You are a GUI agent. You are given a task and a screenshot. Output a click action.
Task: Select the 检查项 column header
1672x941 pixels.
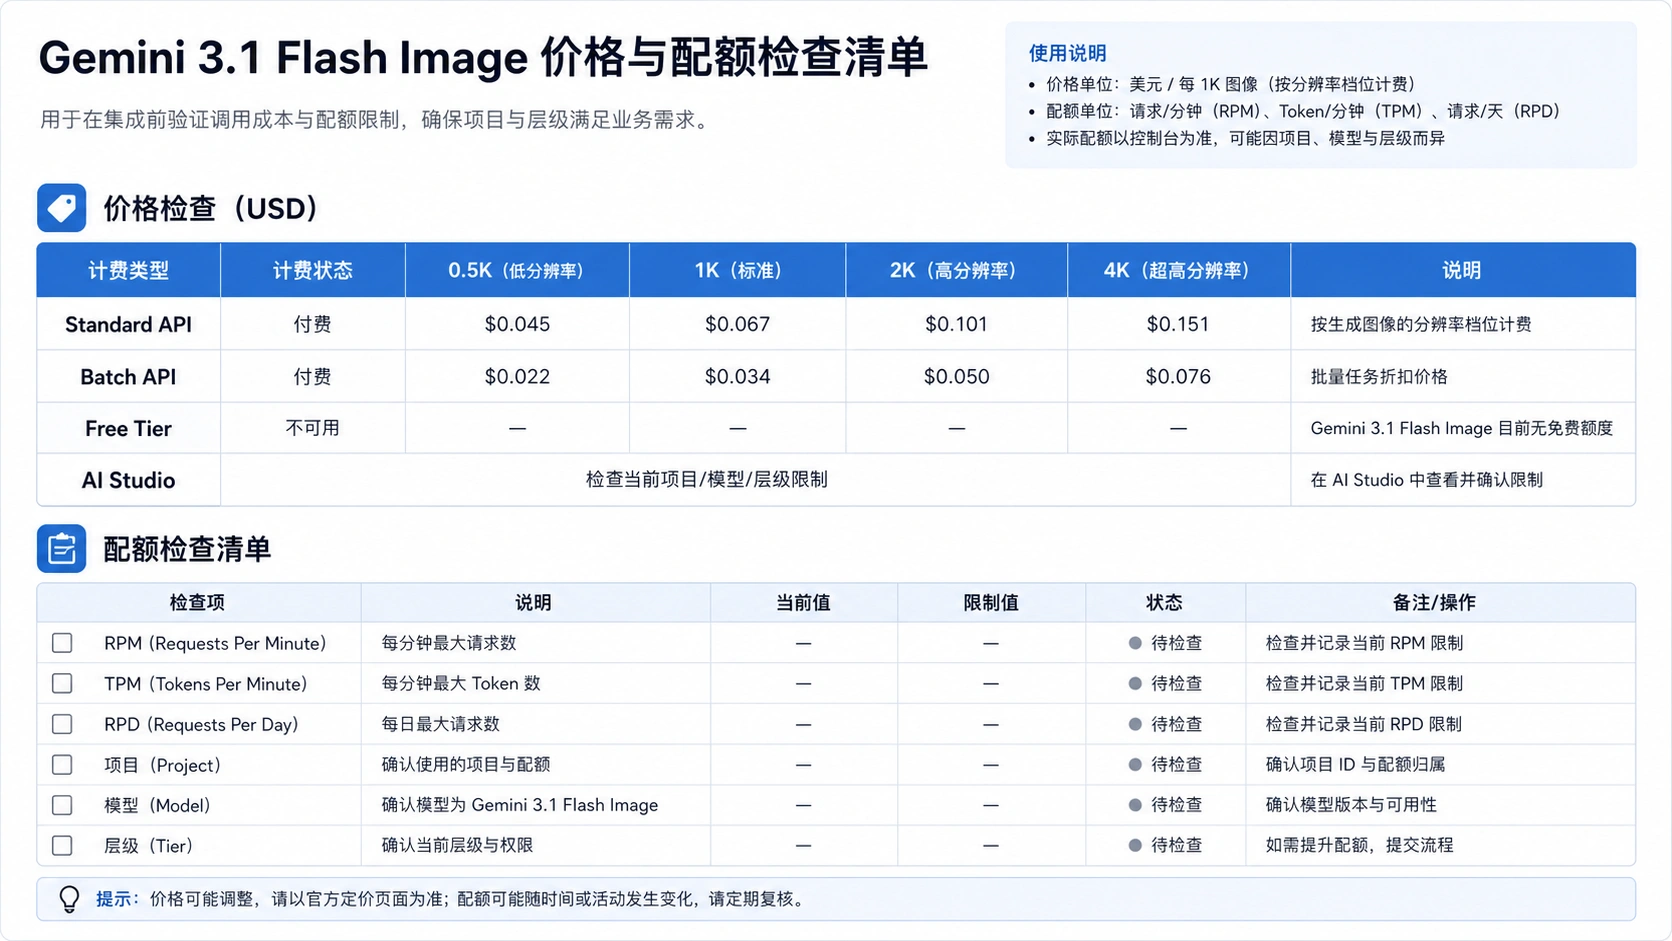tap(197, 603)
